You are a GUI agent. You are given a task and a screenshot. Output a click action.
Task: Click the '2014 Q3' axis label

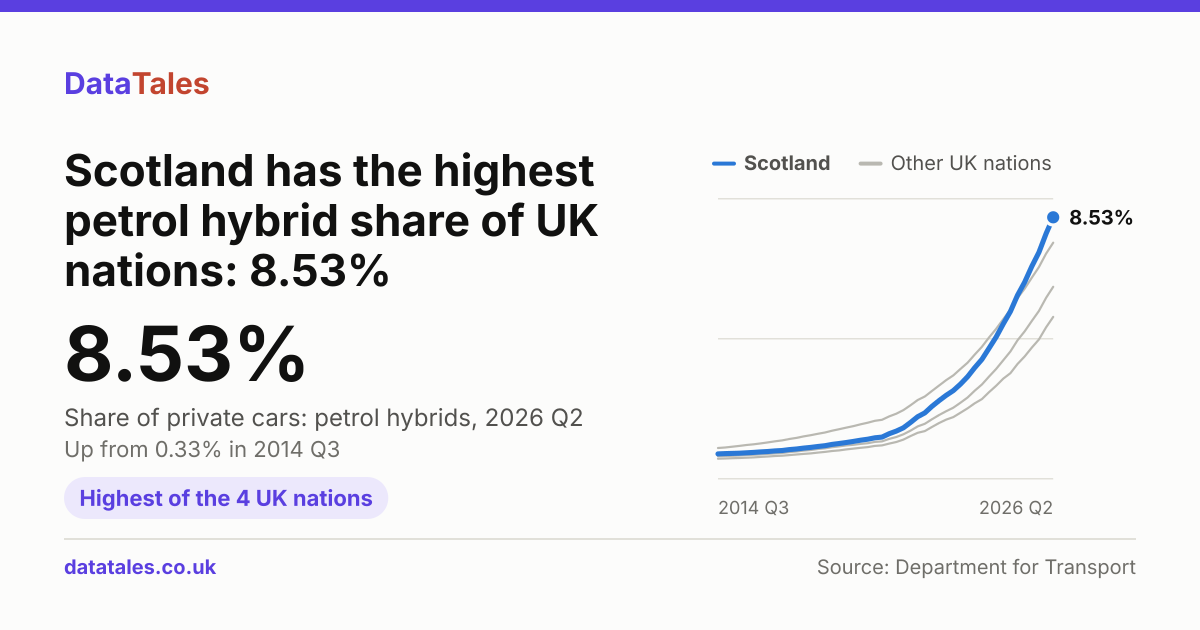click(754, 508)
